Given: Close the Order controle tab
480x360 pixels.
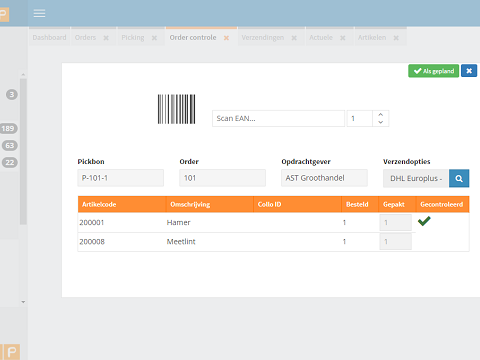Looking at the screenshot, I should click(x=226, y=38).
